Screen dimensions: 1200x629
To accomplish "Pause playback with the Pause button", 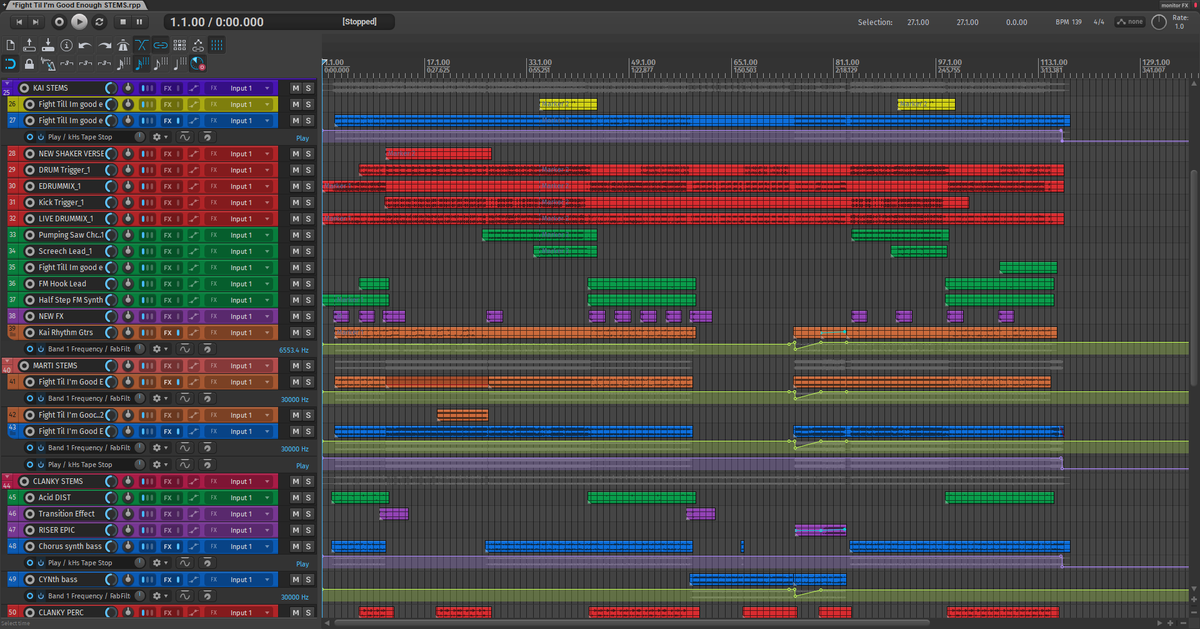I will 139,21.
